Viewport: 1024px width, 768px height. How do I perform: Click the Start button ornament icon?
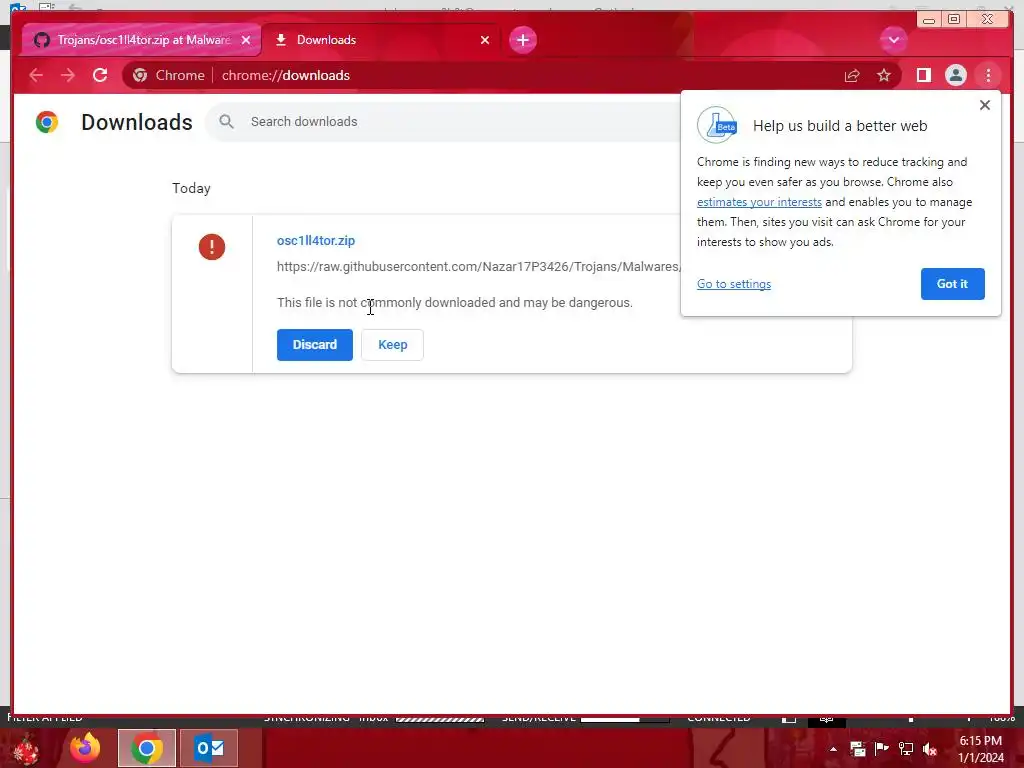click(x=27, y=749)
